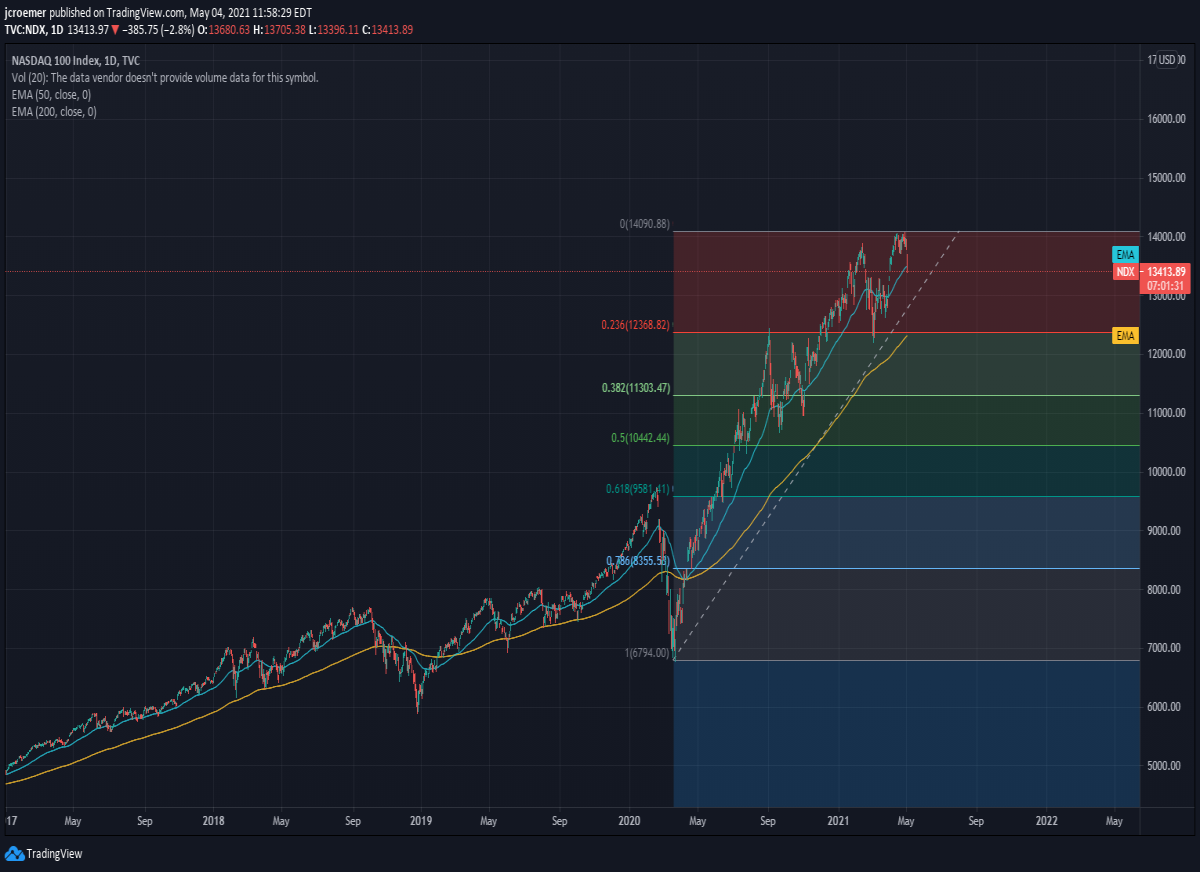
Task: Select the 1(6794.00) Fibonacci label
Action: coord(647,653)
